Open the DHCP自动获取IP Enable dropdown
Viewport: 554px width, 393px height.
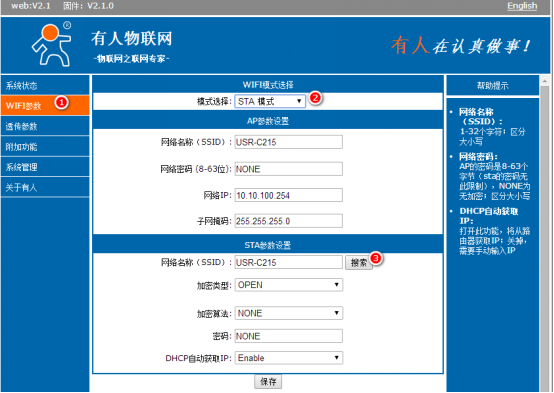click(289, 358)
